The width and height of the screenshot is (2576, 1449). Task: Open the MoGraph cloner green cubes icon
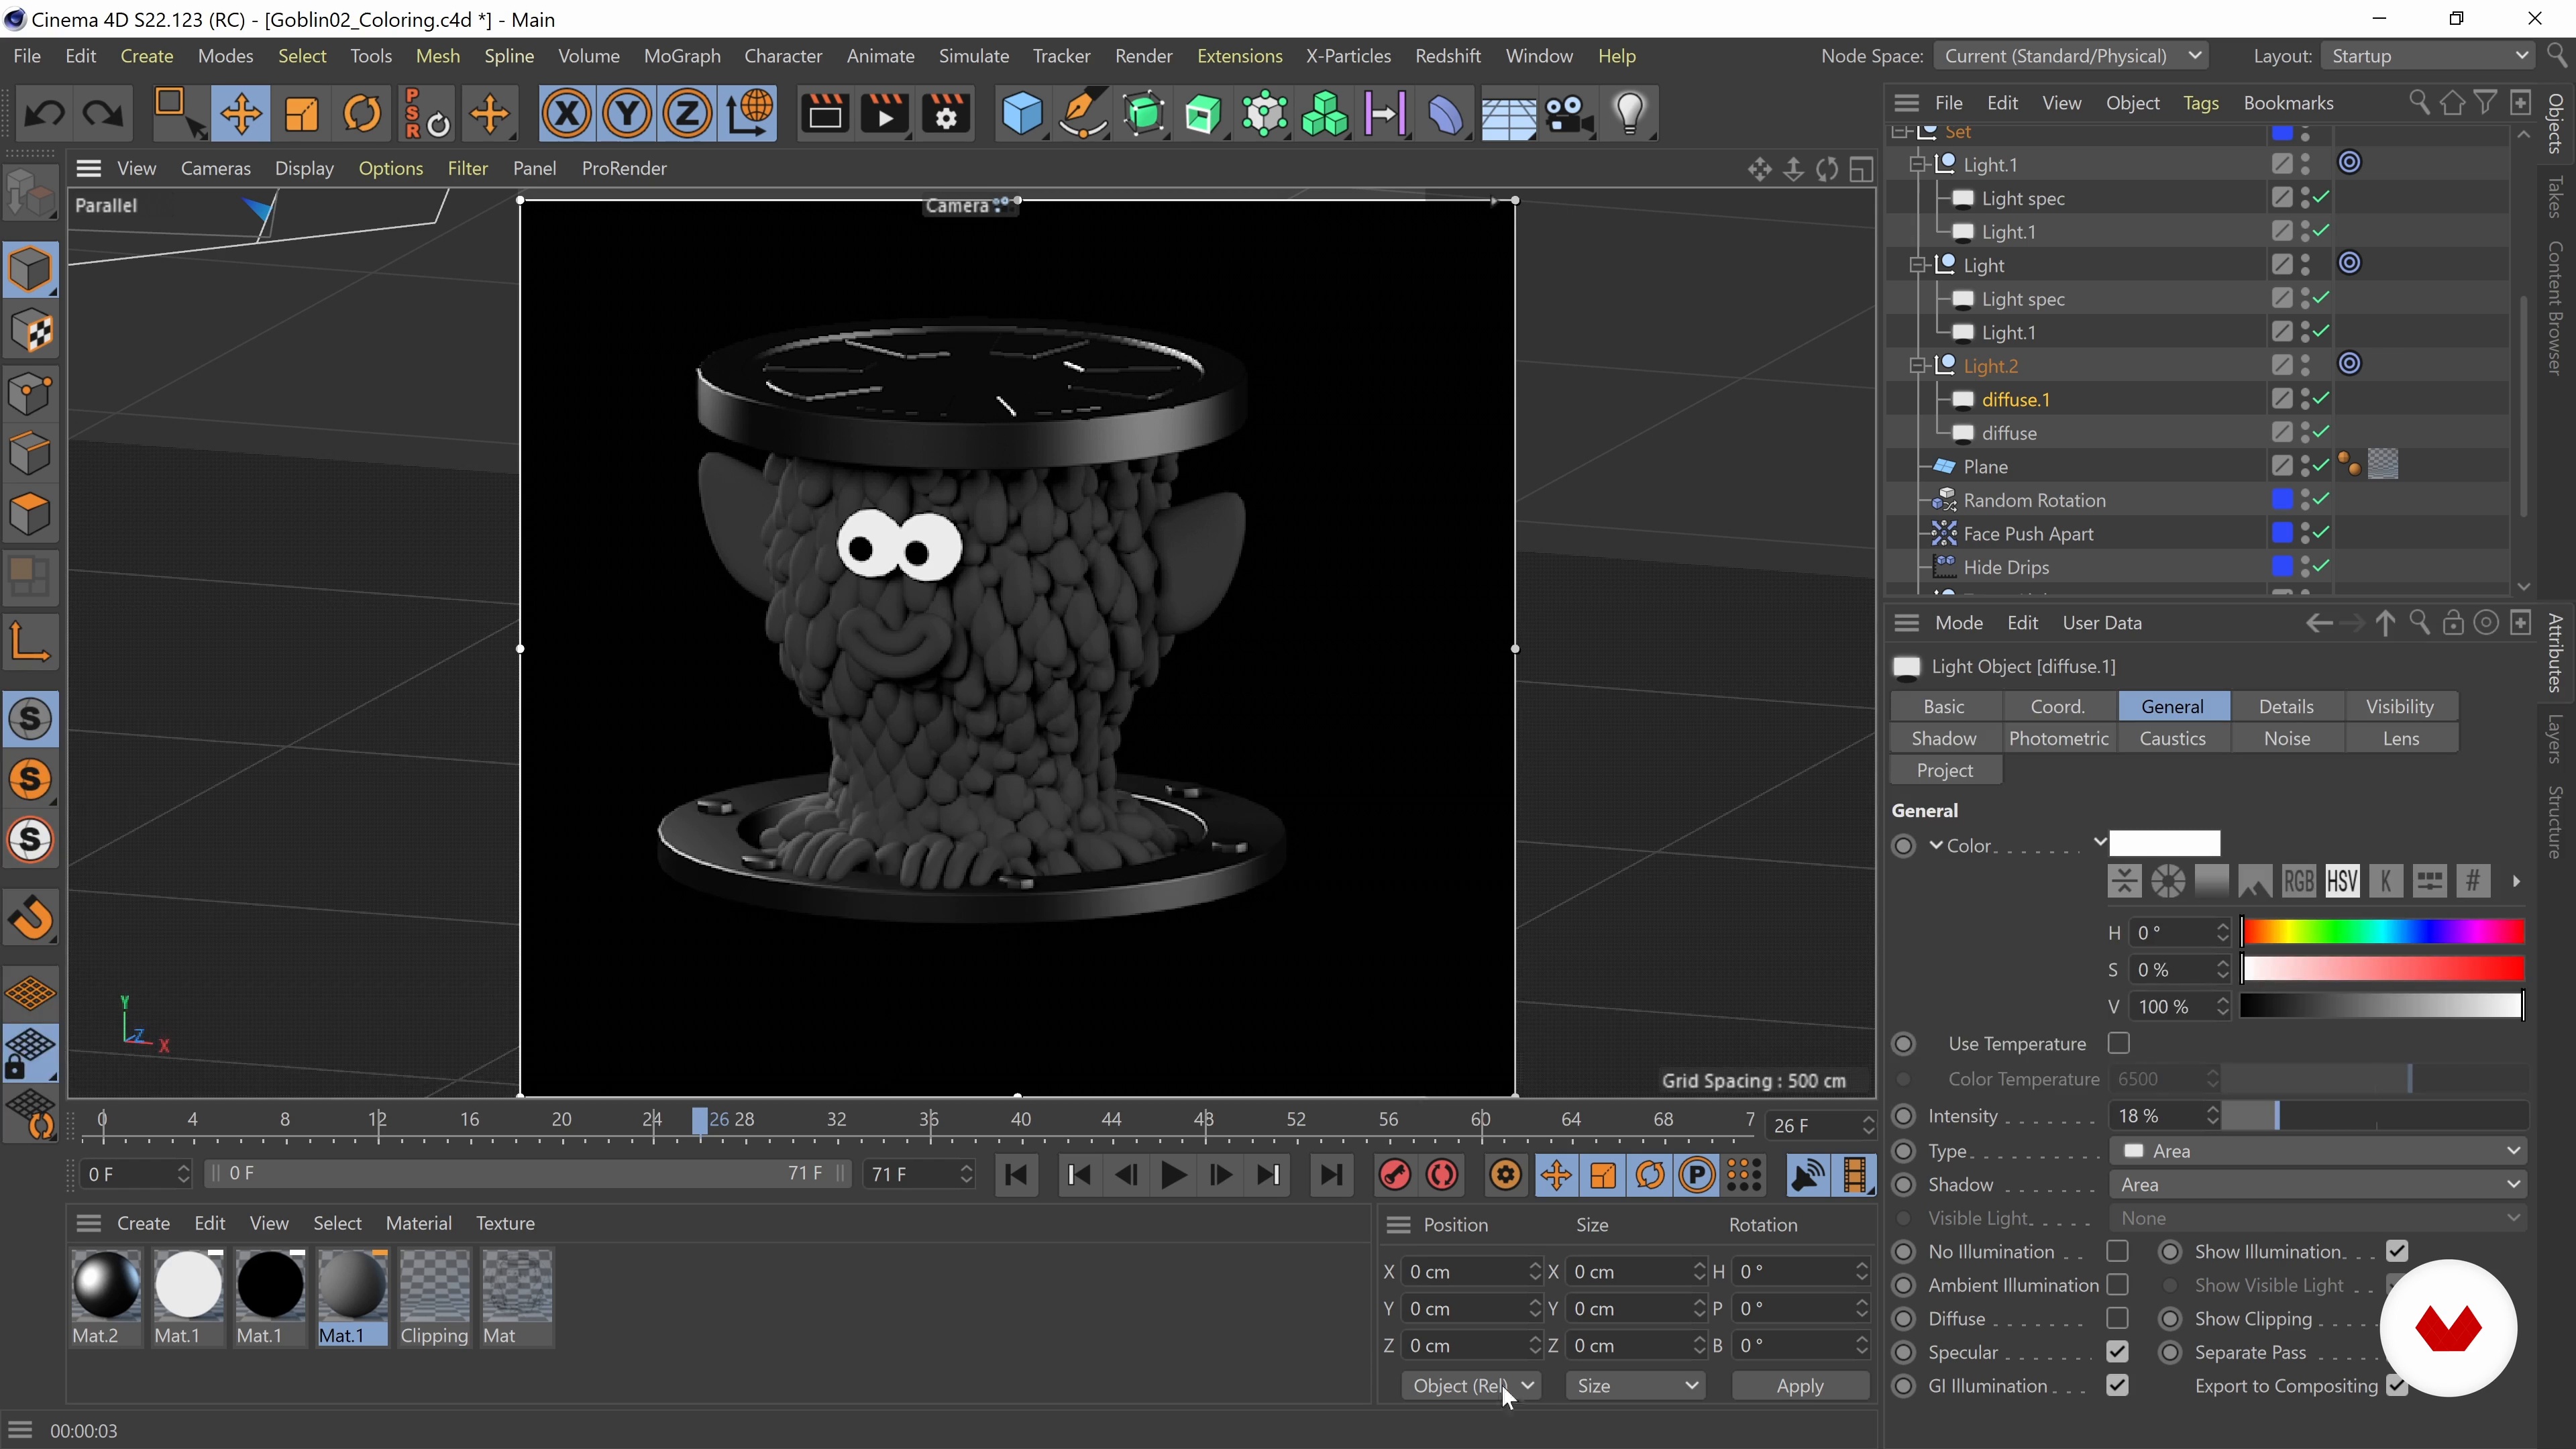1325,113
